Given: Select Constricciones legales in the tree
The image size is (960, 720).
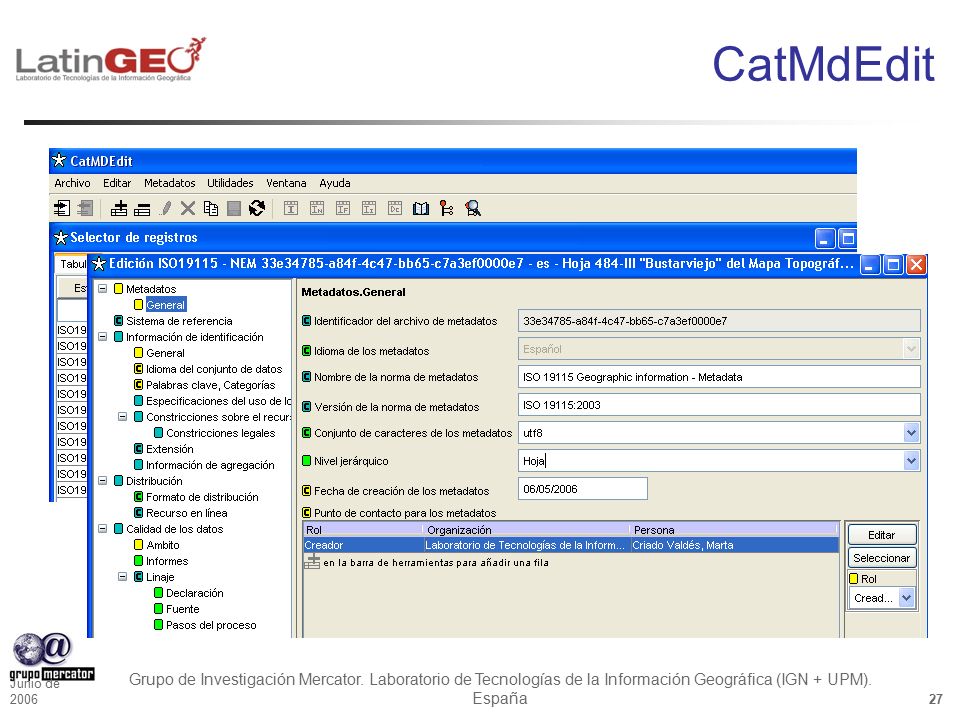Looking at the screenshot, I should pos(220,433).
